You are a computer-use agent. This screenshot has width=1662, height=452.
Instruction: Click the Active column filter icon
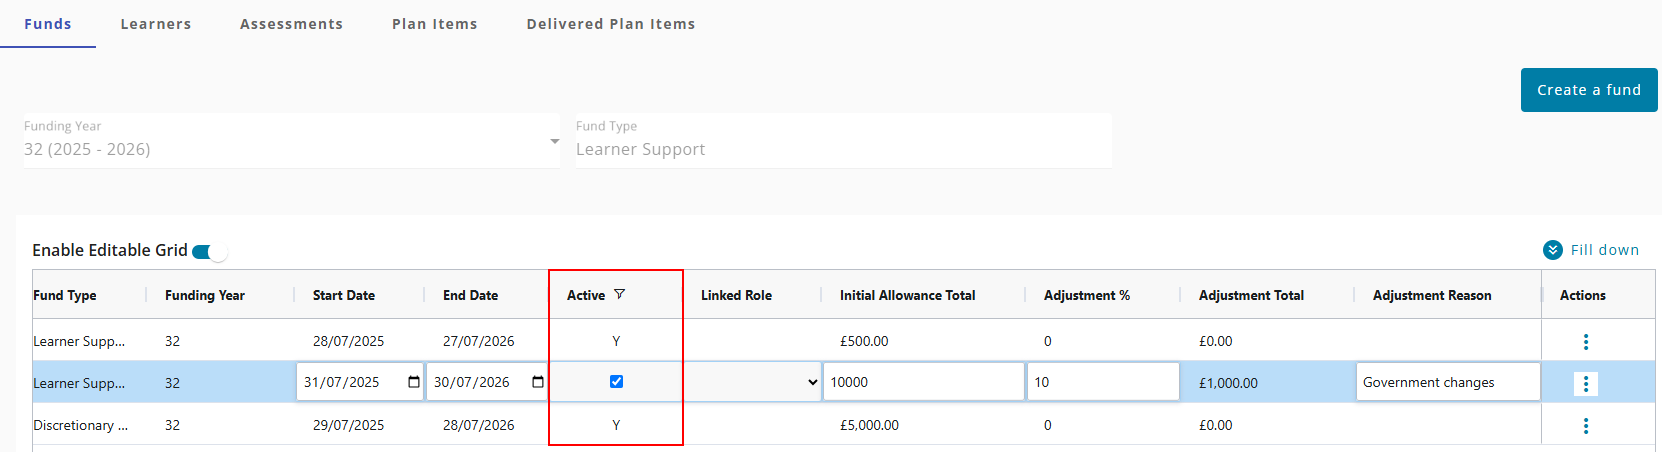click(x=619, y=294)
